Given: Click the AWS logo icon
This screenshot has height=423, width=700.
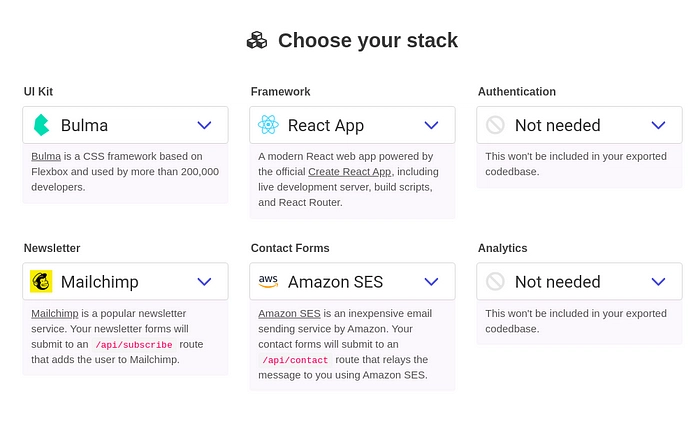Looking at the screenshot, I should (x=268, y=282).
